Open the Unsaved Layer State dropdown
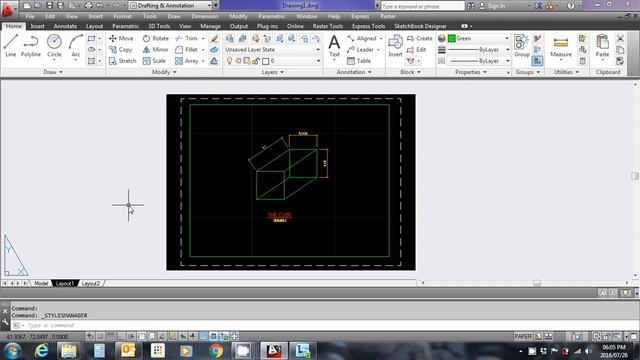The width and height of the screenshot is (640, 360). [x=272, y=49]
